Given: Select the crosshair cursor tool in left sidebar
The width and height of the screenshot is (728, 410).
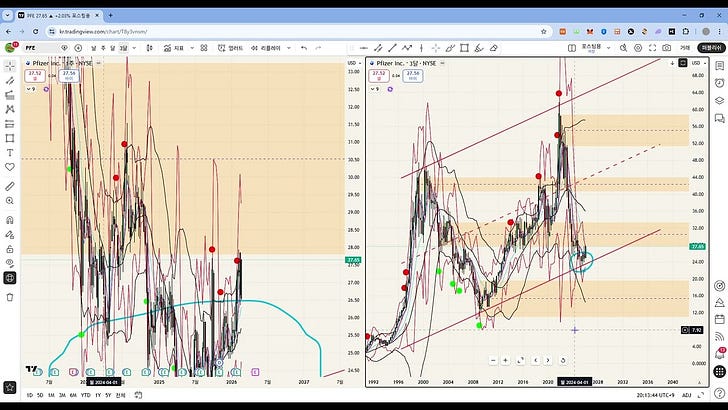Looking at the screenshot, I should [x=10, y=66].
